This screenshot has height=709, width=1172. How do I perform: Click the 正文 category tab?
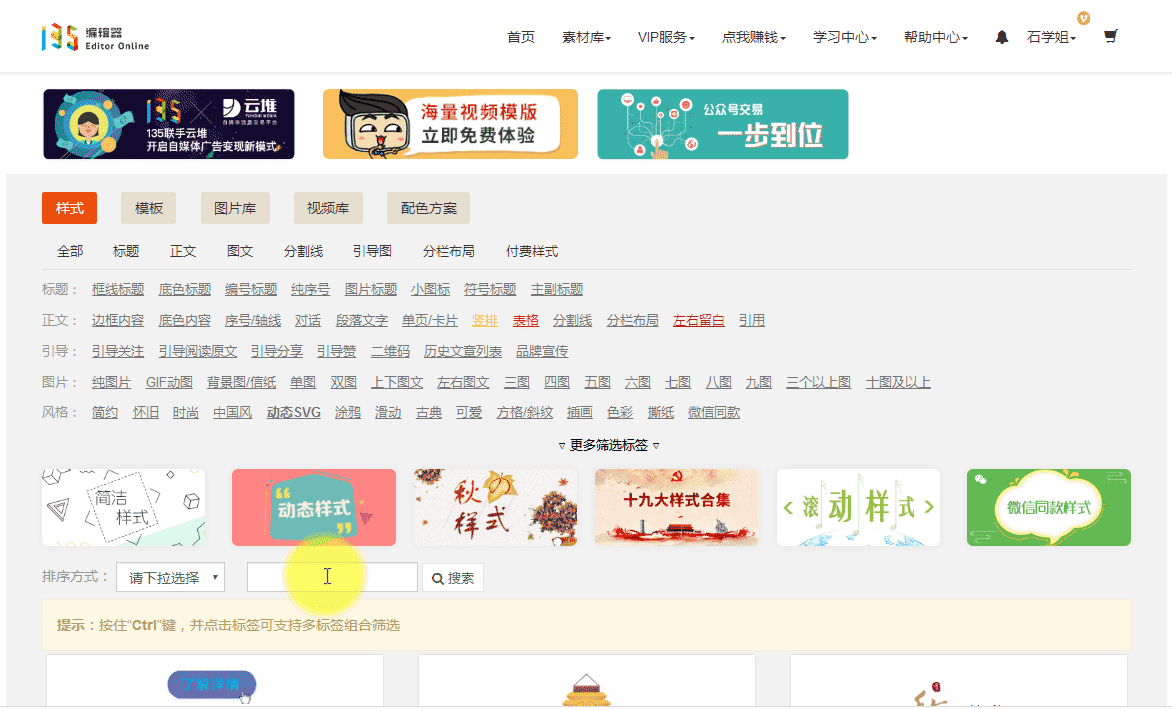(183, 252)
